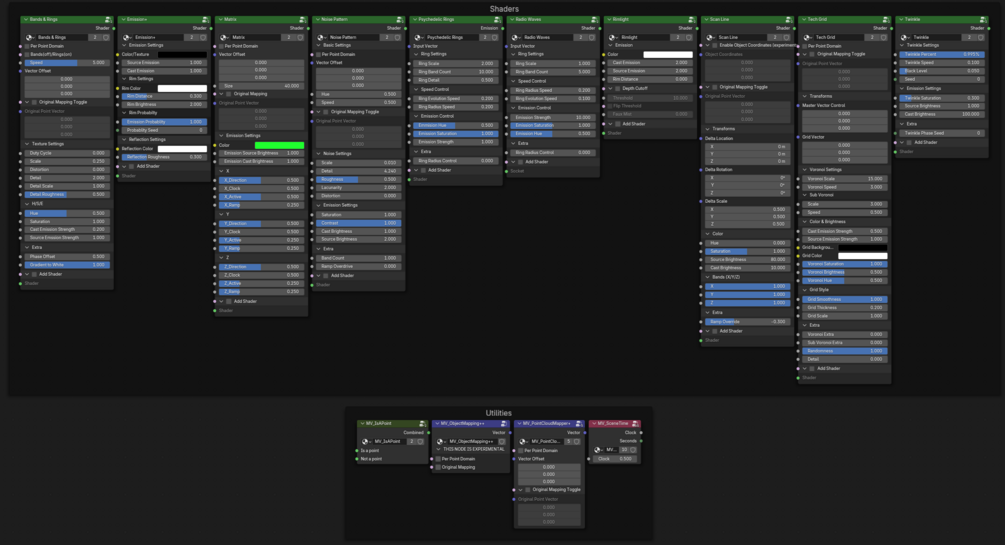
Task: Collapse Emission Control panel in Radio Waves
Action: (513, 108)
